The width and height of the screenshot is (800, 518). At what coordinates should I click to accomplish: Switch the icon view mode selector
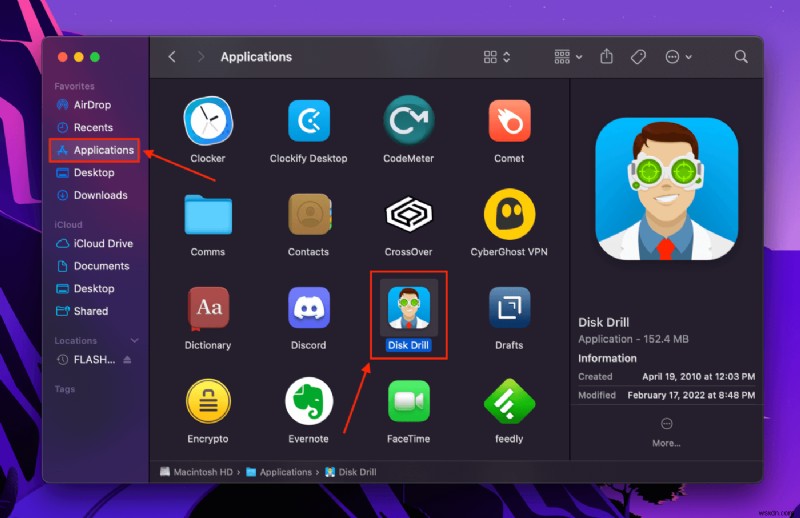(496, 57)
